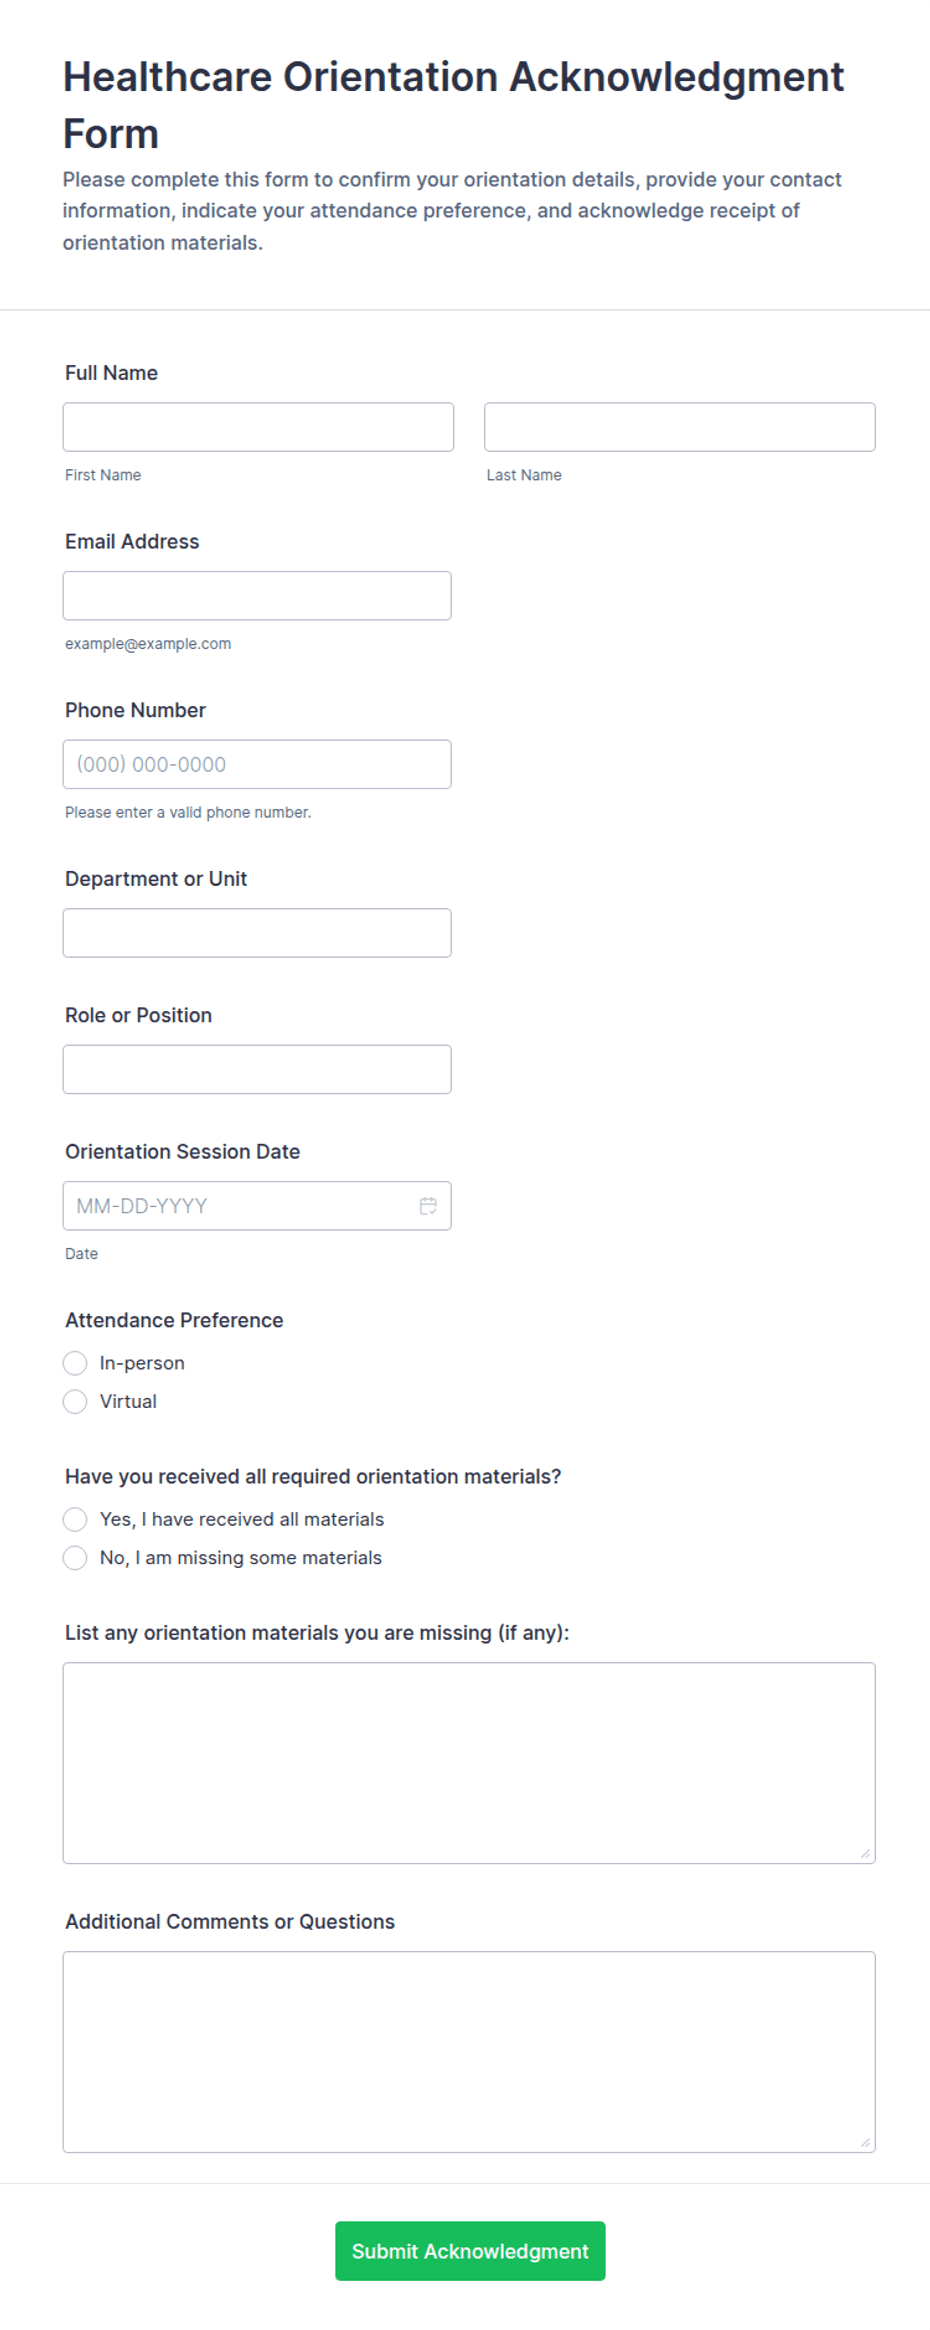Click the Role or Position field
930x2330 pixels.
(x=257, y=1069)
